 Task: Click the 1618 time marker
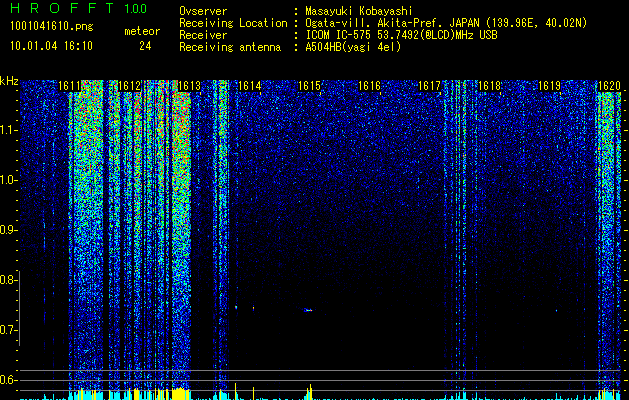(490, 86)
